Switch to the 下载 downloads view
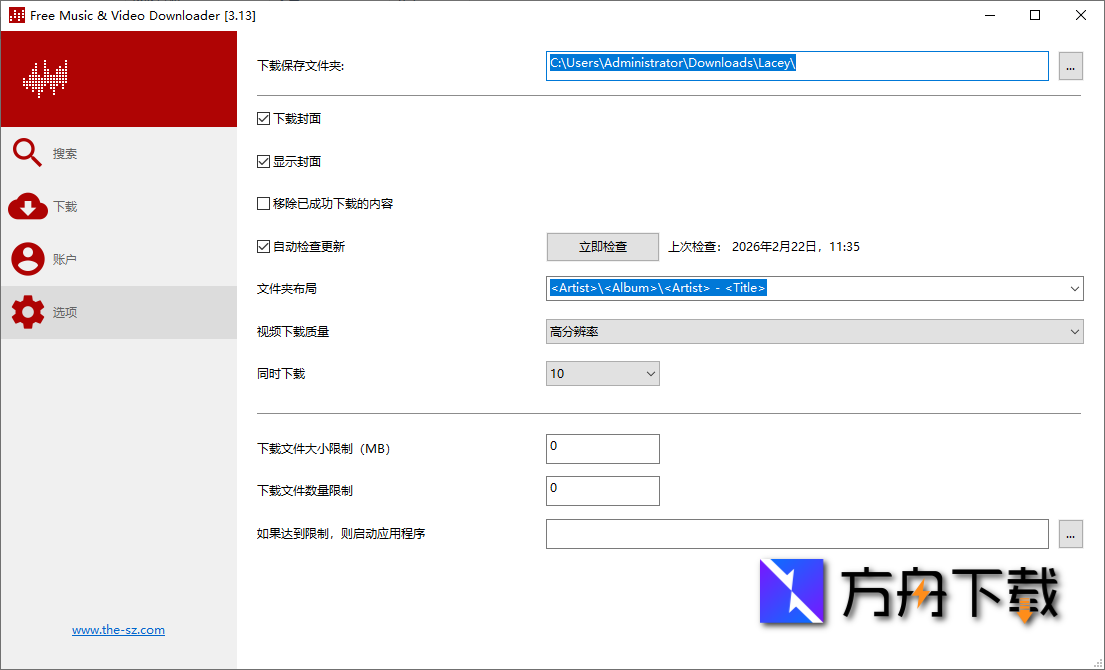1105x670 pixels. [x=65, y=206]
